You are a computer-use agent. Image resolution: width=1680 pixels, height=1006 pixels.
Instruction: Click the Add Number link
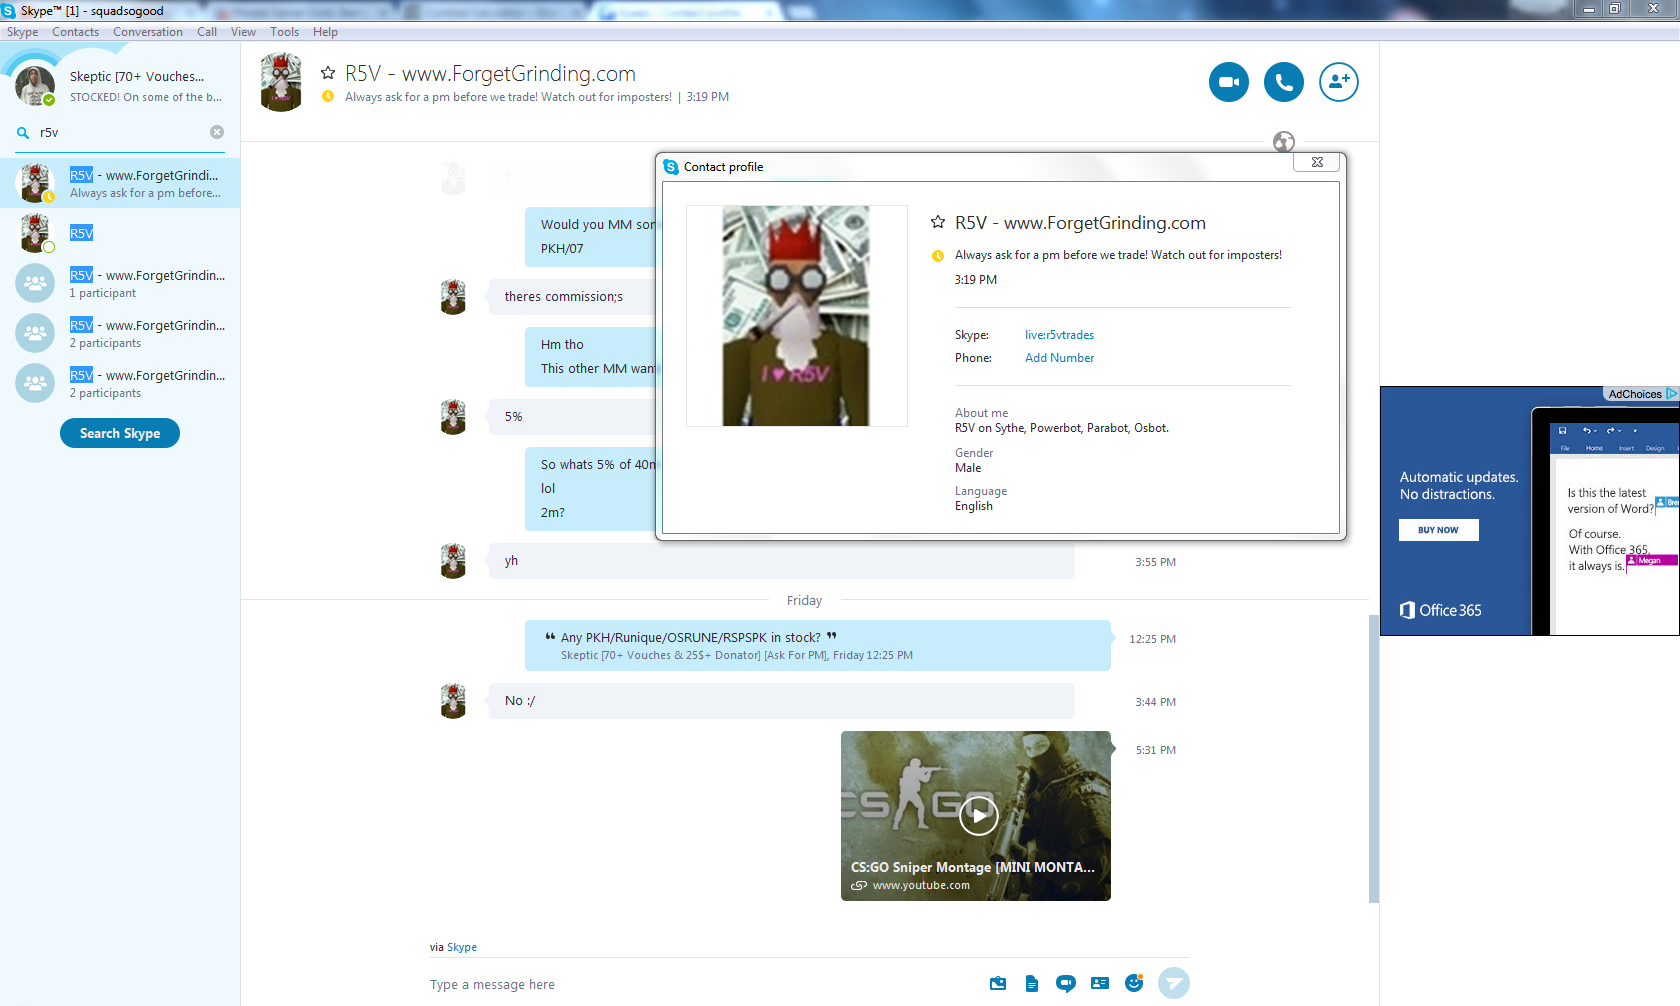point(1059,358)
